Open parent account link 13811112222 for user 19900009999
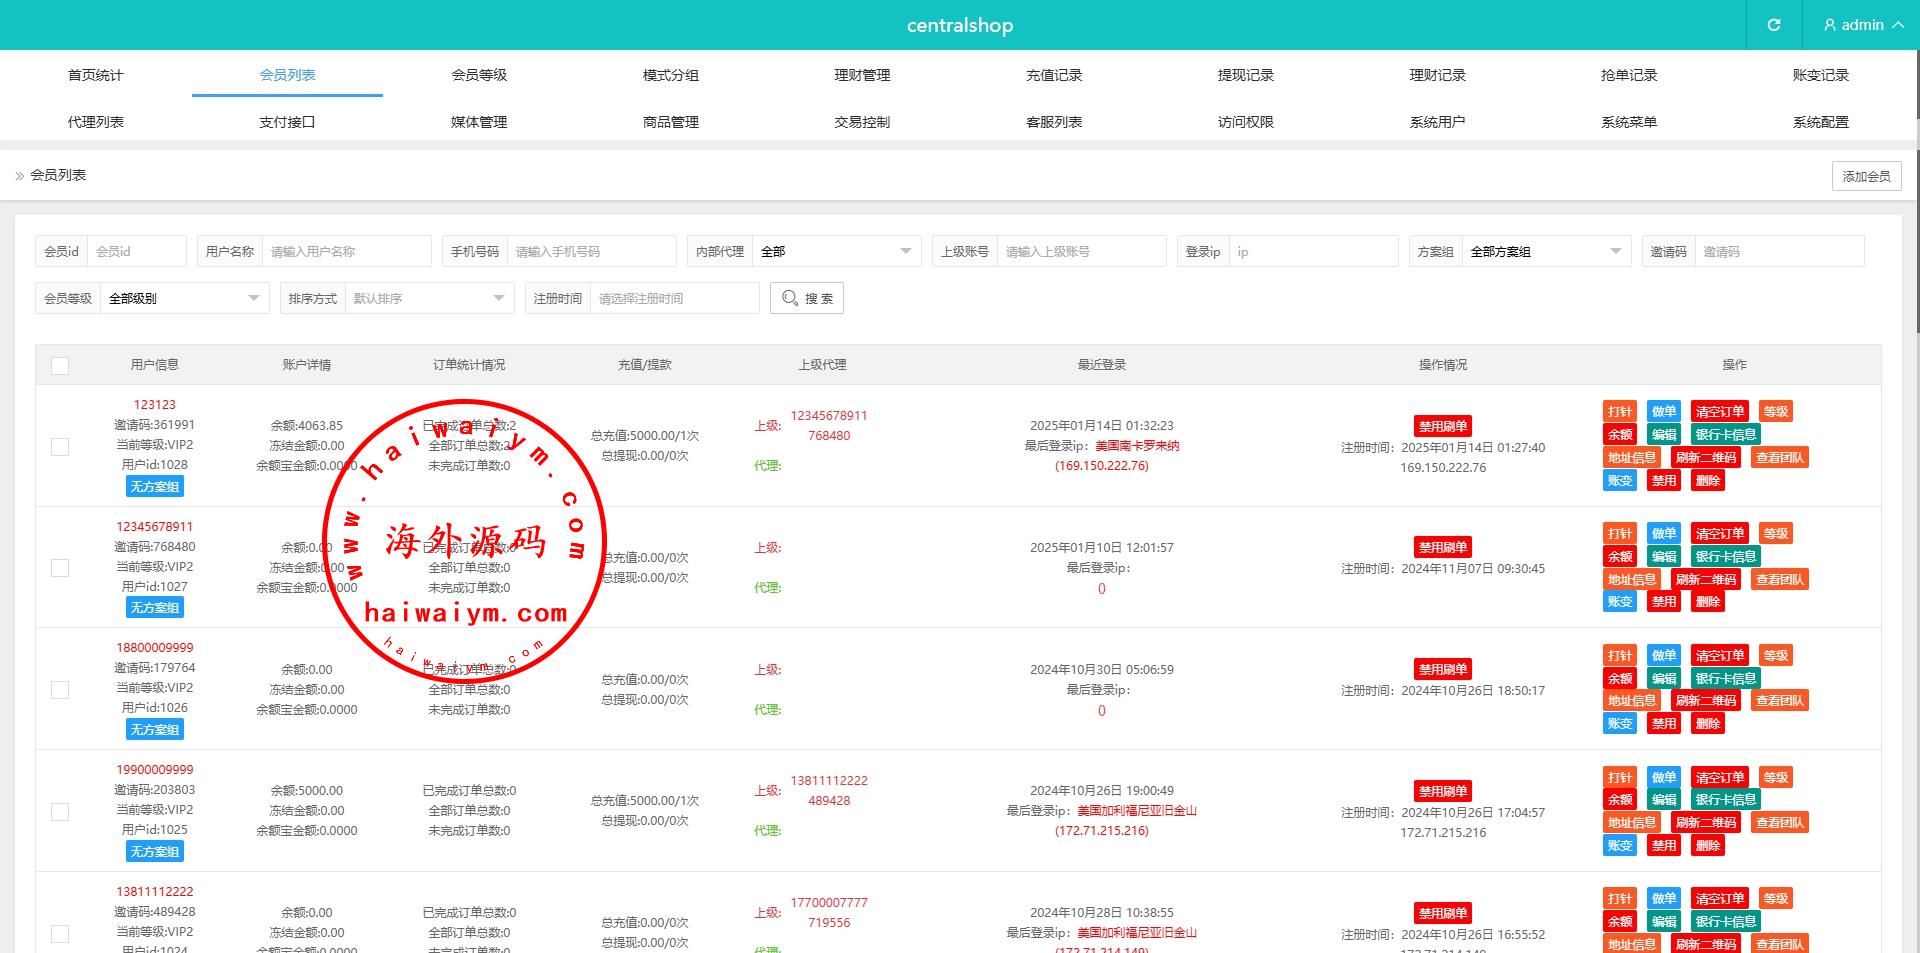This screenshot has height=953, width=1920. point(829,780)
